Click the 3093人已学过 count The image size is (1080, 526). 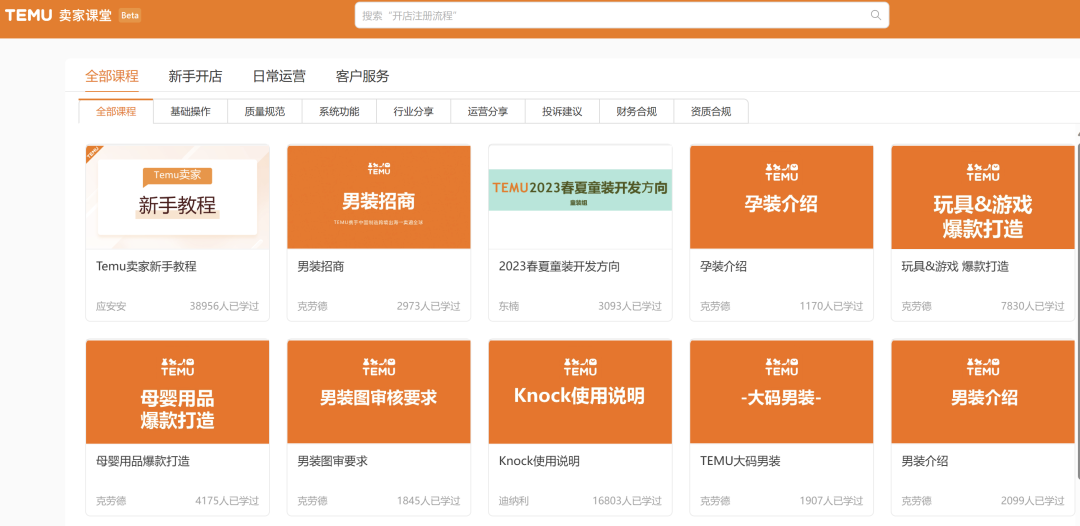pos(630,306)
